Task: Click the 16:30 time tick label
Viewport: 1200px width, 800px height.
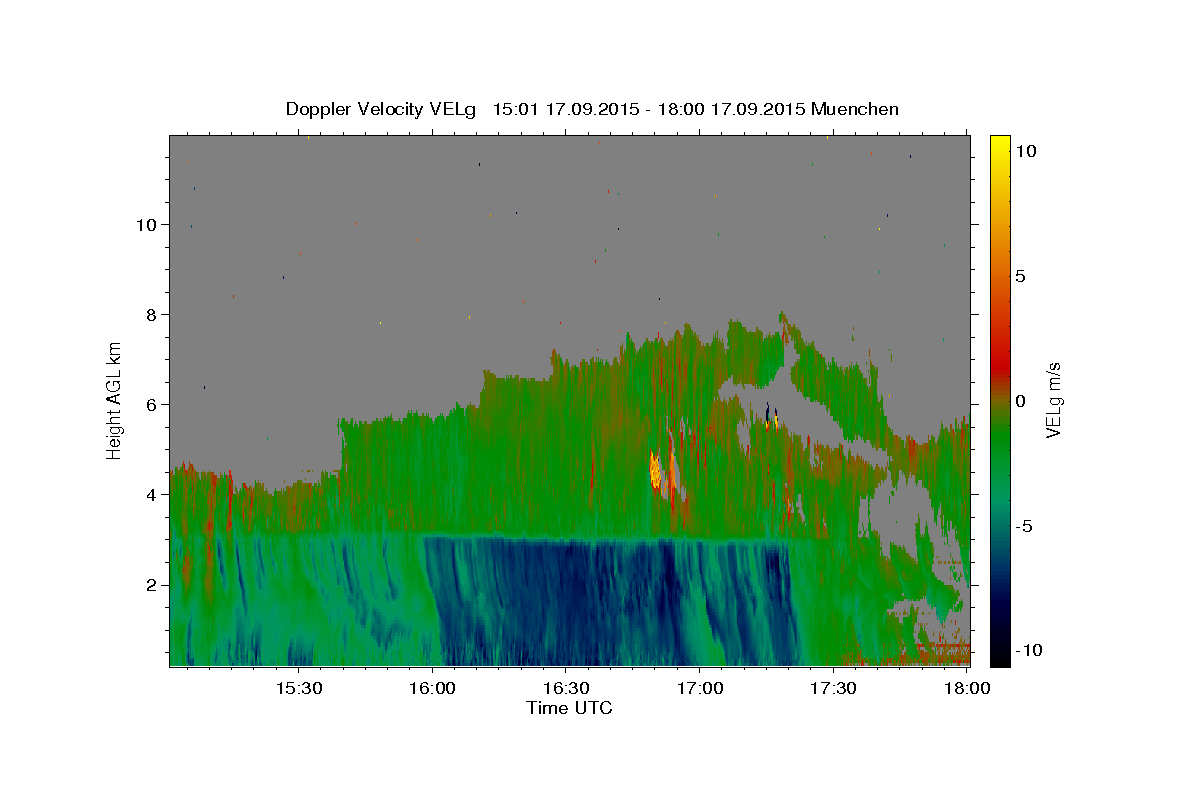Action: [x=565, y=688]
